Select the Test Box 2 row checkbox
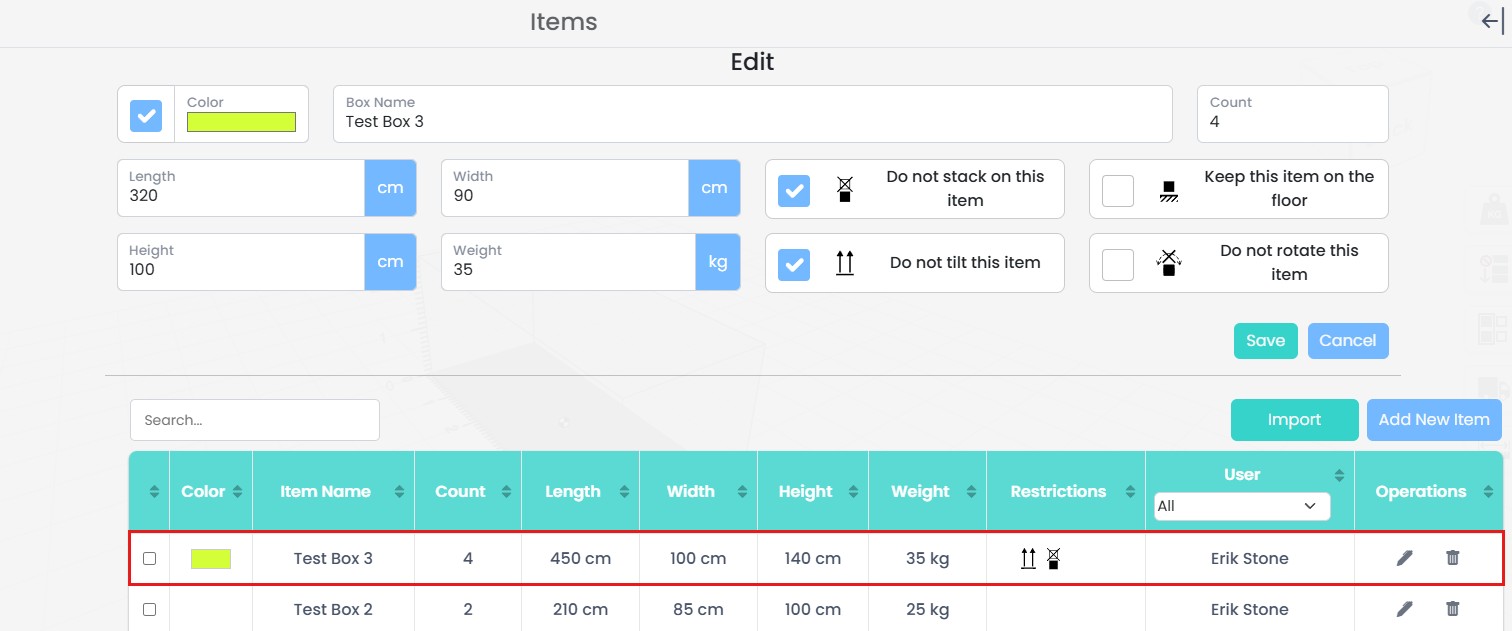 (x=150, y=609)
